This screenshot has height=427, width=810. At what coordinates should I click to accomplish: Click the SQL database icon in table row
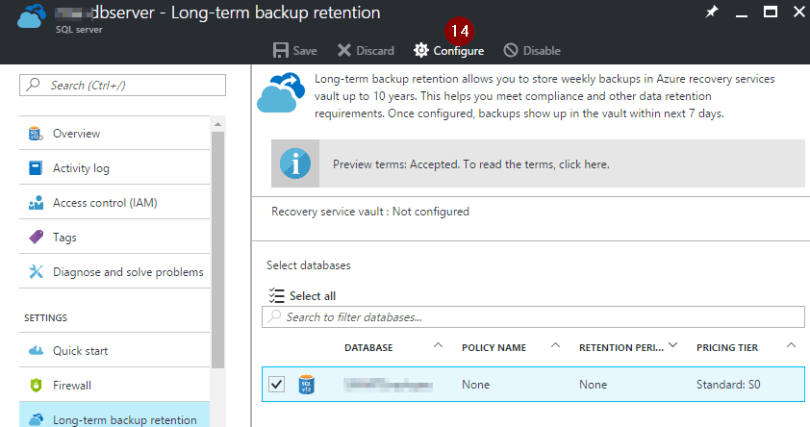coord(307,385)
